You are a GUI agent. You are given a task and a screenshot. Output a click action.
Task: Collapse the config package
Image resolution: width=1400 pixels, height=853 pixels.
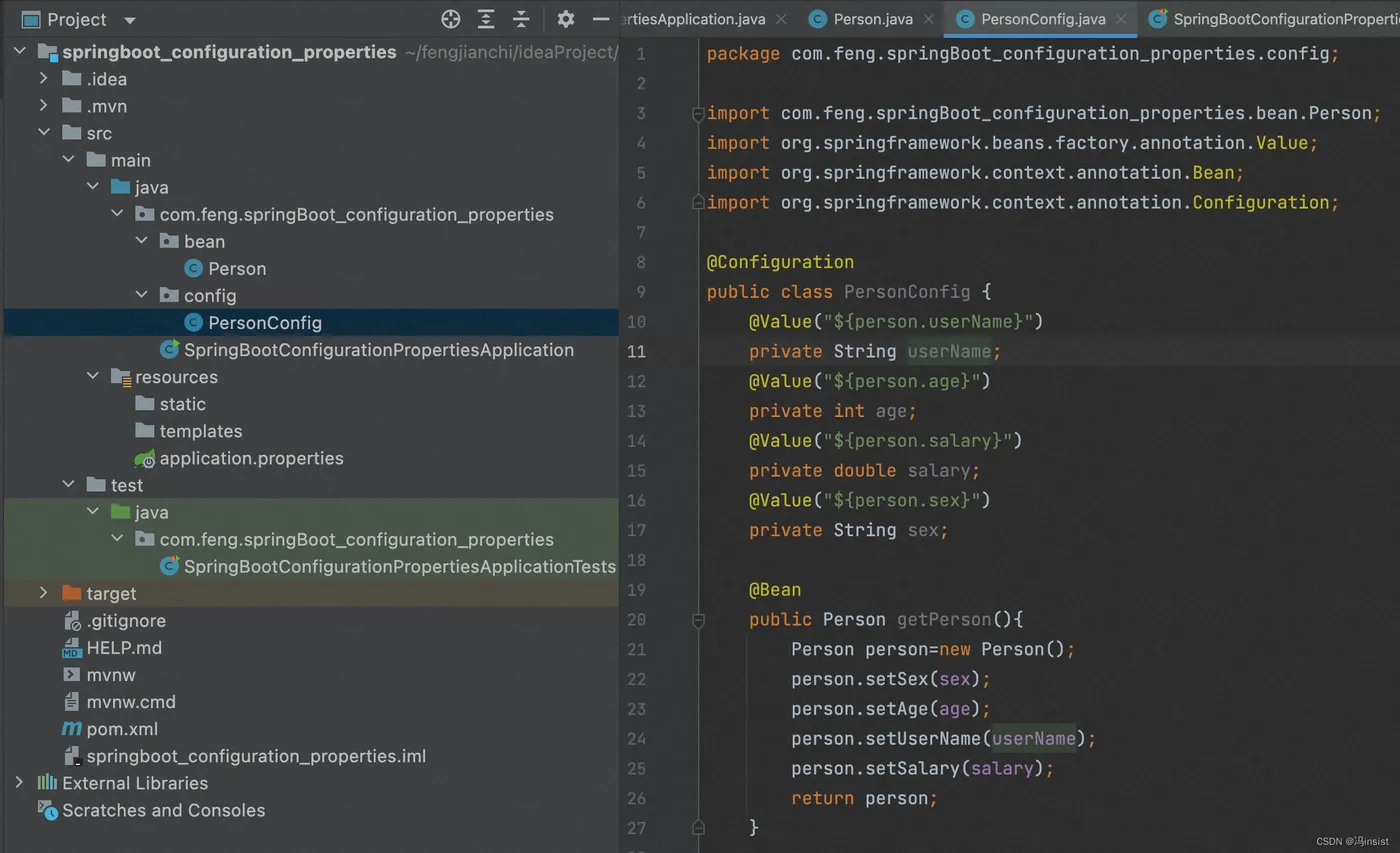tap(141, 294)
